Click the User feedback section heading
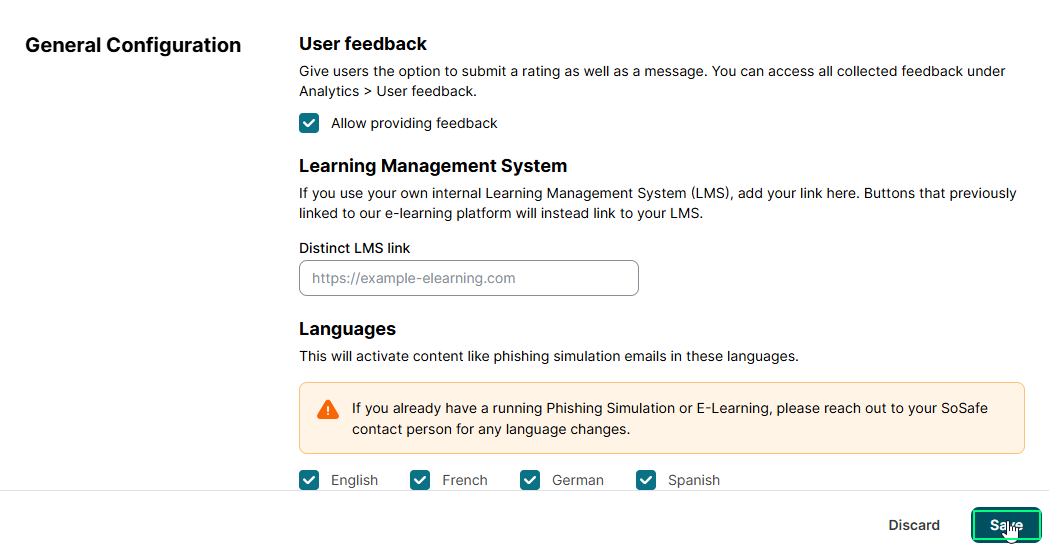This screenshot has width=1049, height=555. pyautogui.click(x=363, y=44)
